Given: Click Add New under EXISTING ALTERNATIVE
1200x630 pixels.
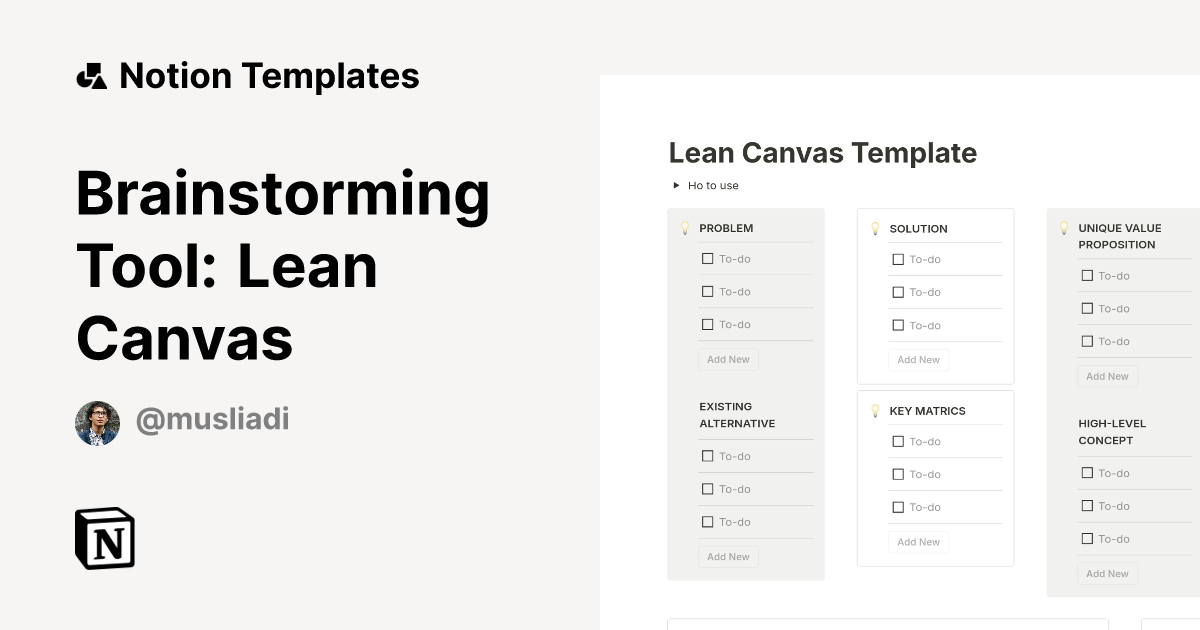Looking at the screenshot, I should coord(728,556).
